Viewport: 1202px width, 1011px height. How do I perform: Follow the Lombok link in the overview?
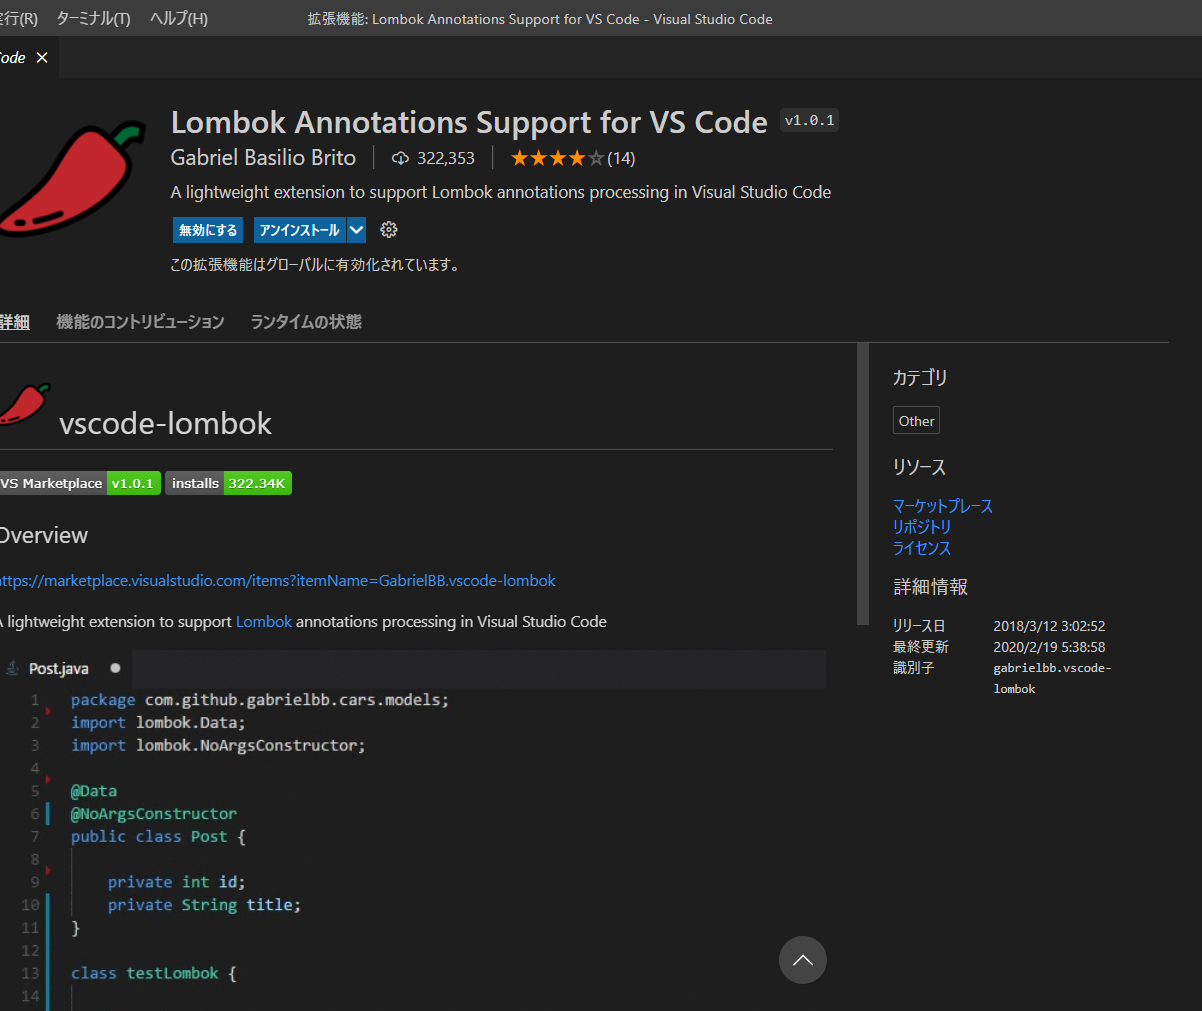click(264, 622)
